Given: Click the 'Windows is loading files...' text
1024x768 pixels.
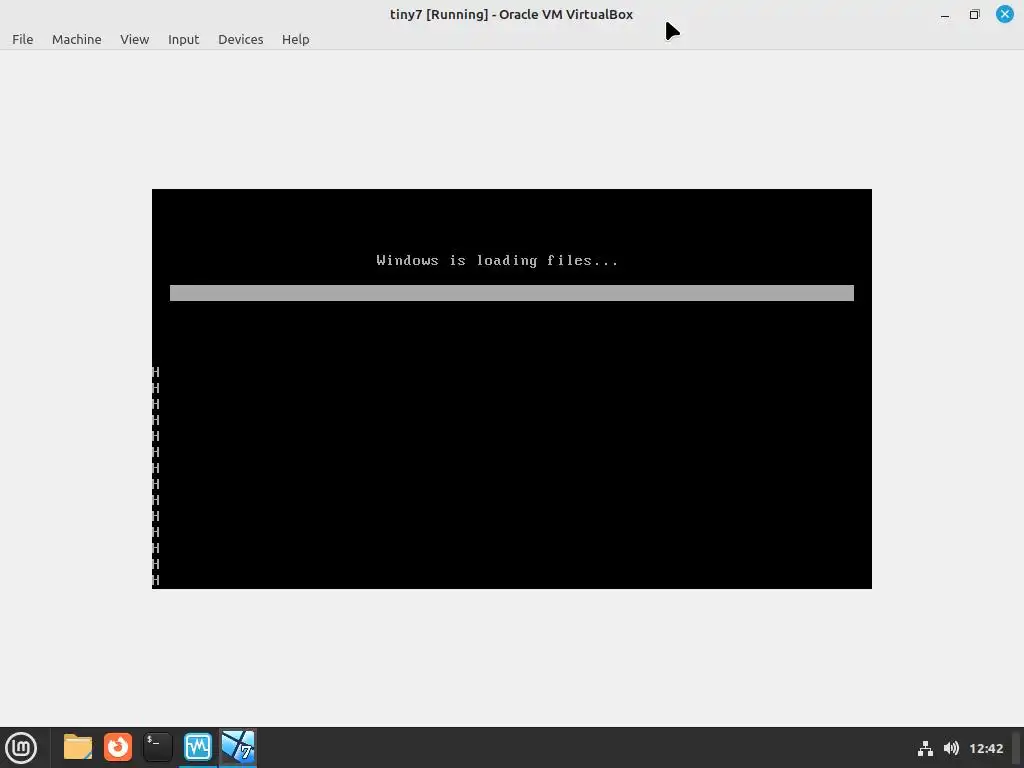Looking at the screenshot, I should click(497, 261).
